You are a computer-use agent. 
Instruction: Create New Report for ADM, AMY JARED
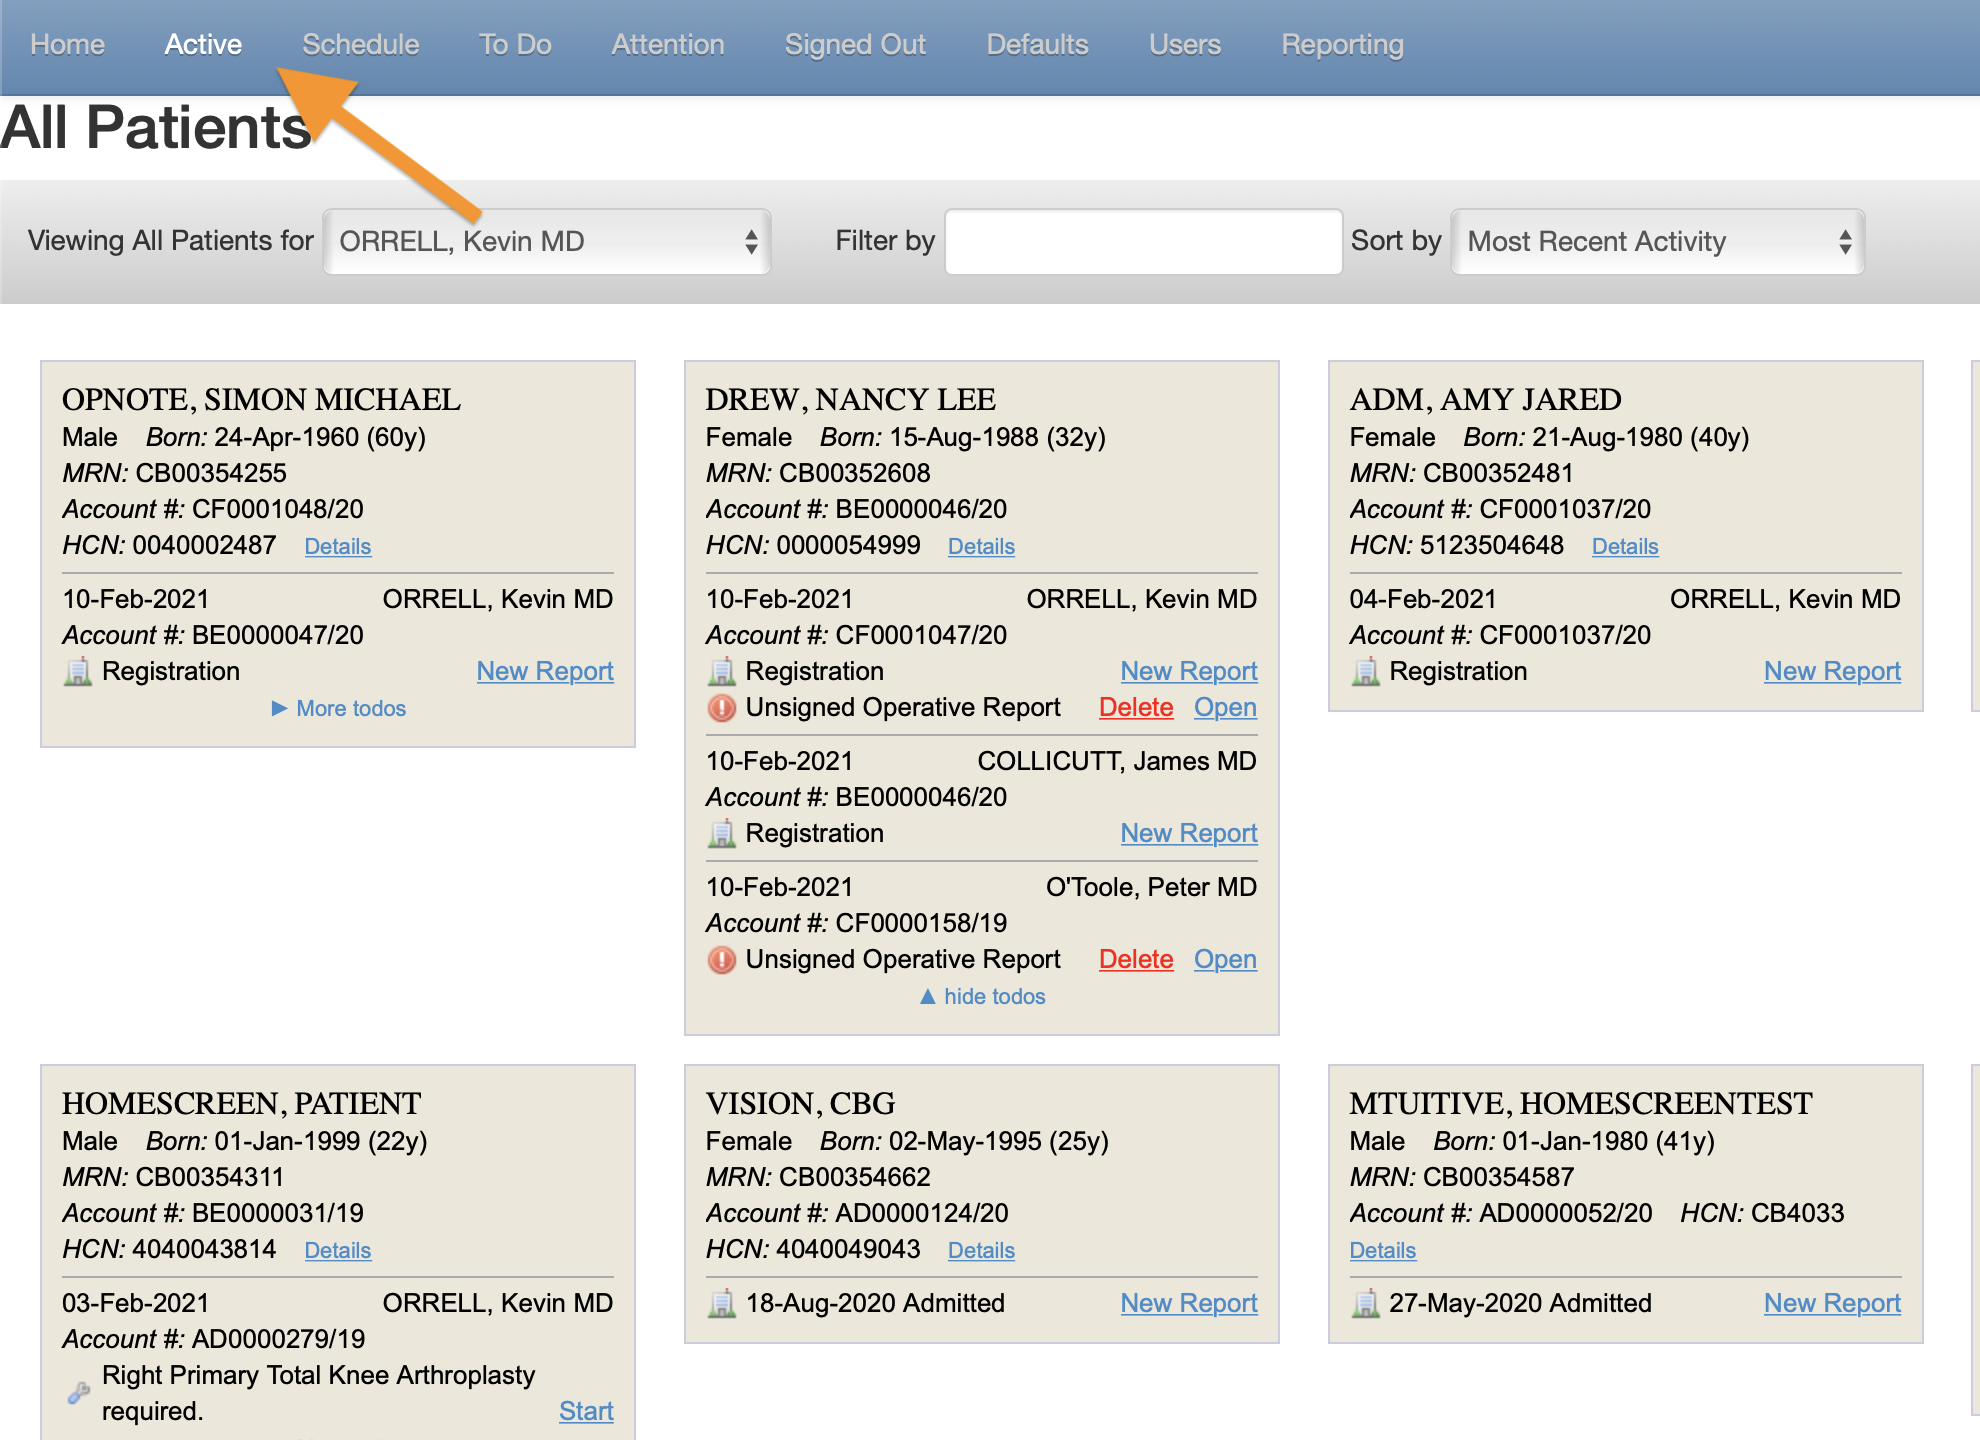click(1832, 671)
